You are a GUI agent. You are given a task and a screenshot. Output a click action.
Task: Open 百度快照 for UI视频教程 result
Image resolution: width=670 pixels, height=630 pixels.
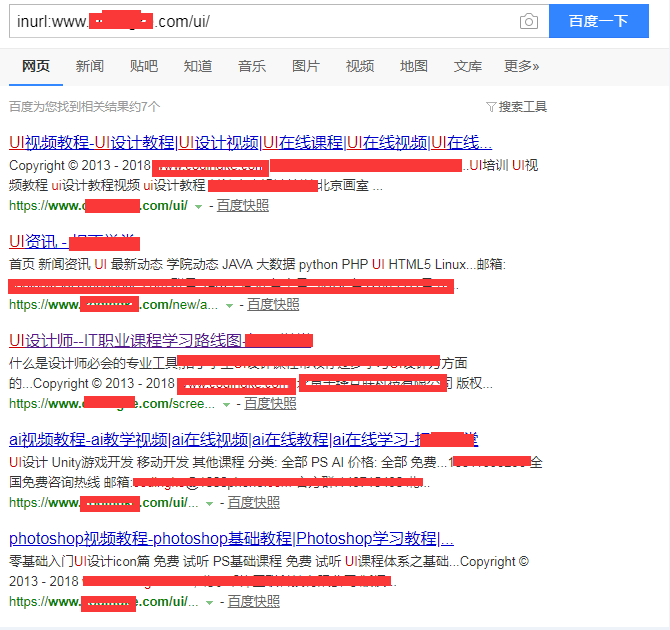243,206
